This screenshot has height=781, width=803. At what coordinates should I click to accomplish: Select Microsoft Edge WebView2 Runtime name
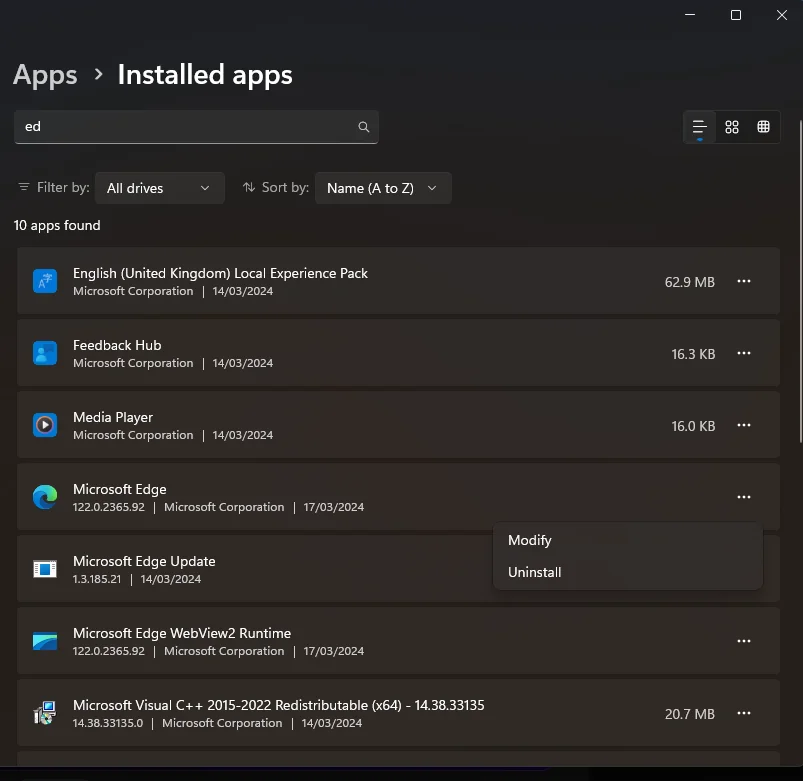(182, 633)
